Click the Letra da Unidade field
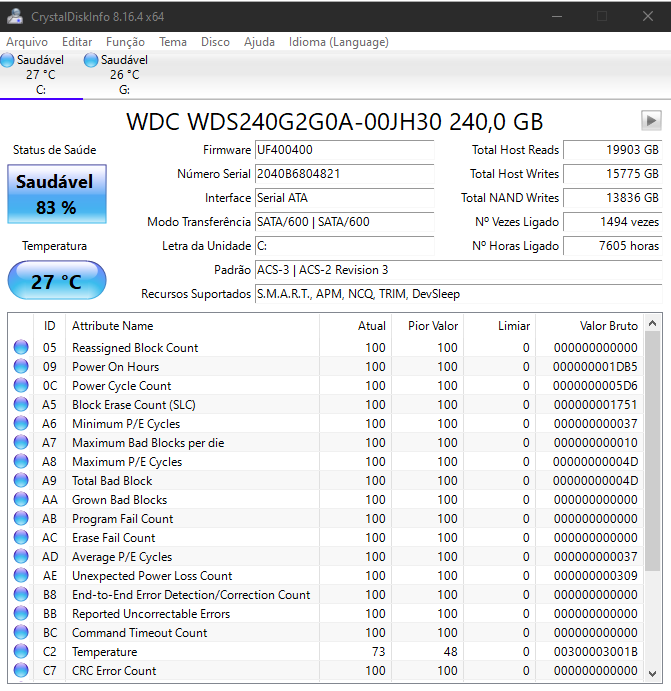The width and height of the screenshot is (671, 691). coord(345,246)
